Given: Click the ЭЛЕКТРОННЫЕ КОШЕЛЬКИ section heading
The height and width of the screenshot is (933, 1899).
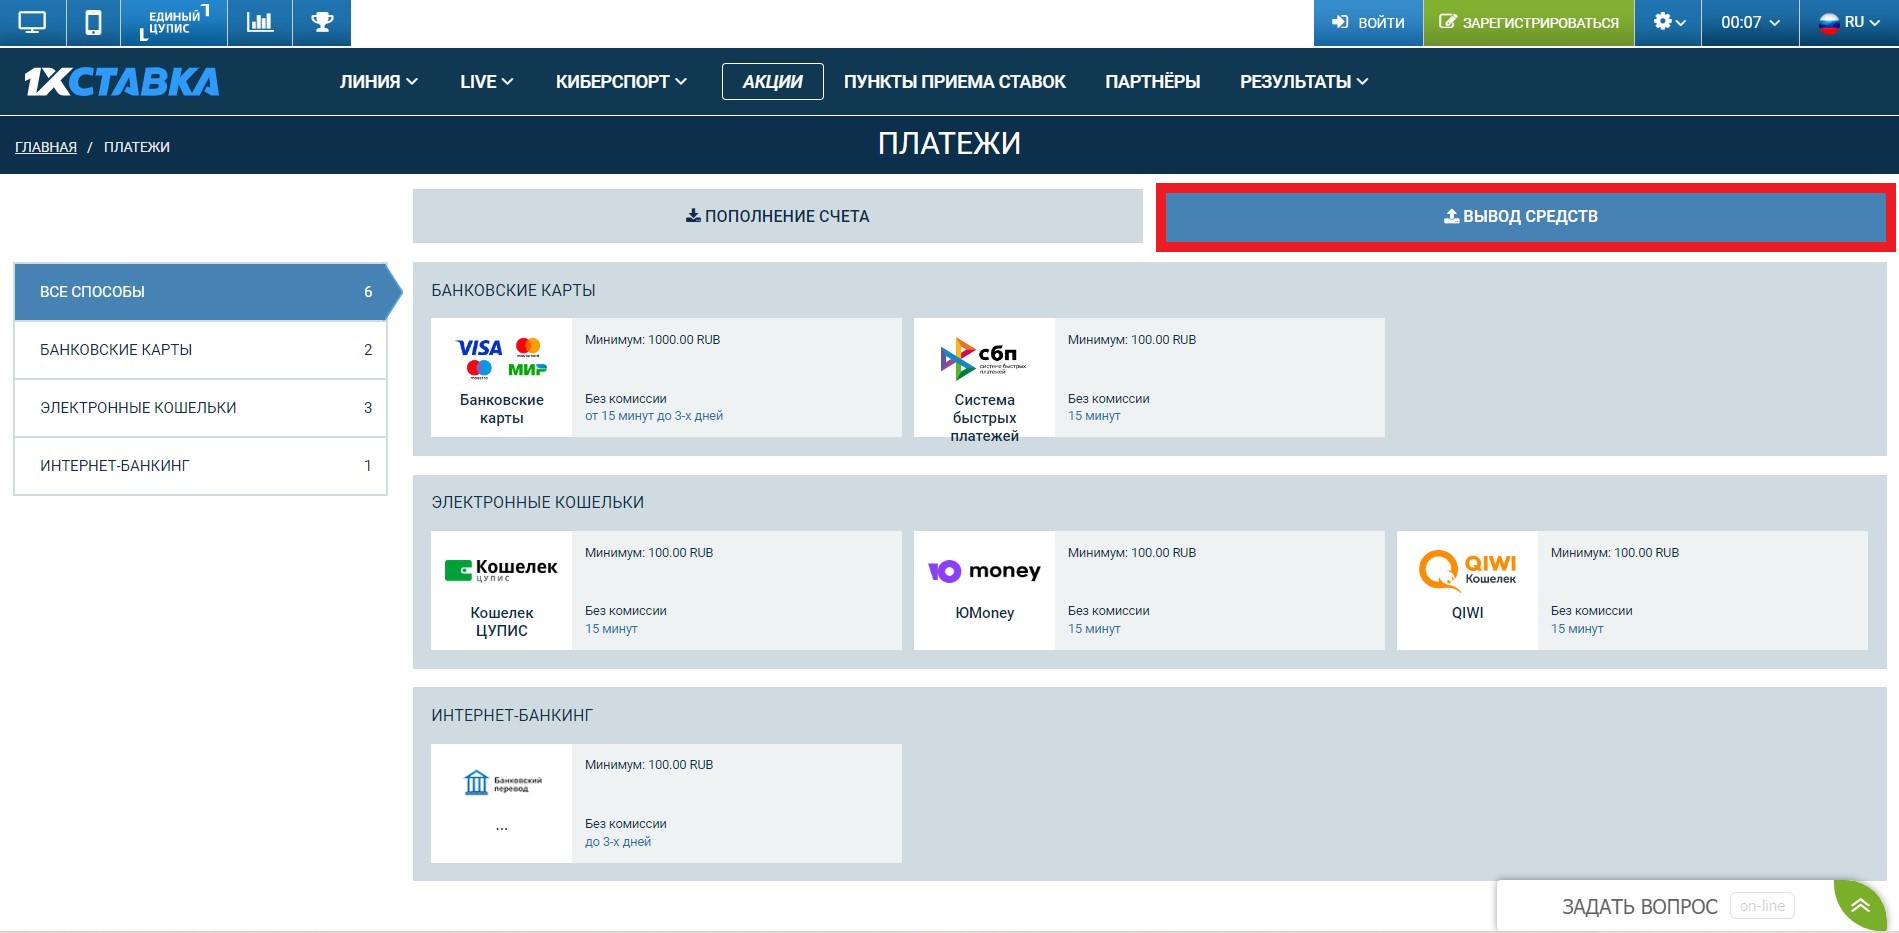Looking at the screenshot, I should [x=538, y=503].
